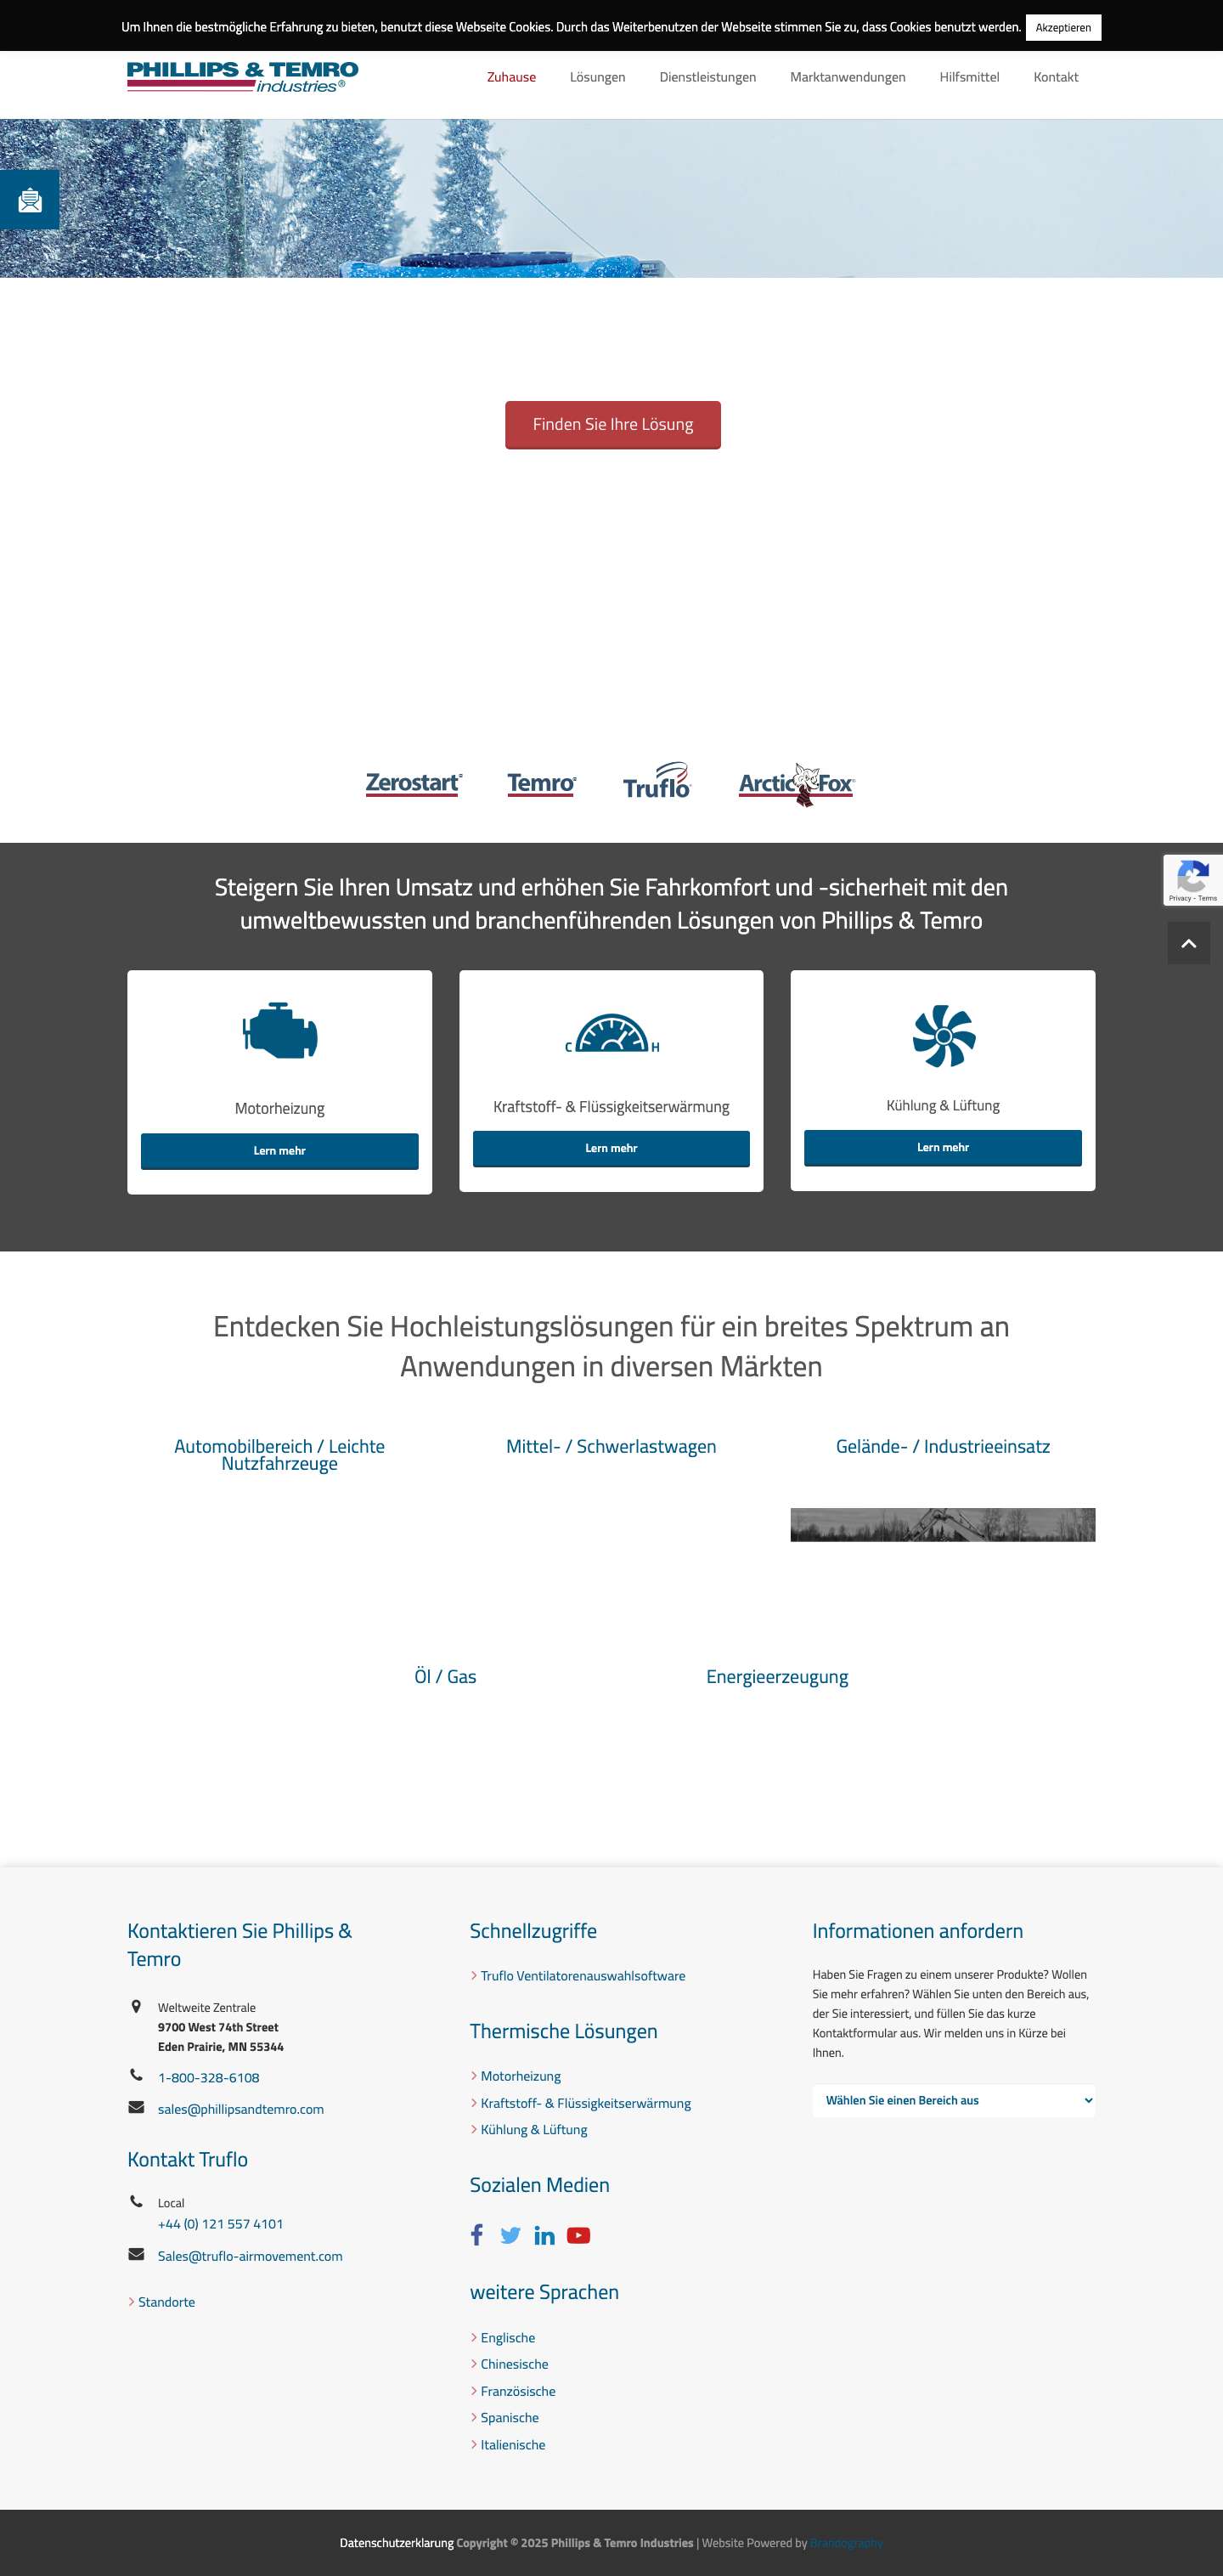1223x2576 pixels.
Task: Open the Energieerzeugung market link
Action: (x=777, y=1677)
